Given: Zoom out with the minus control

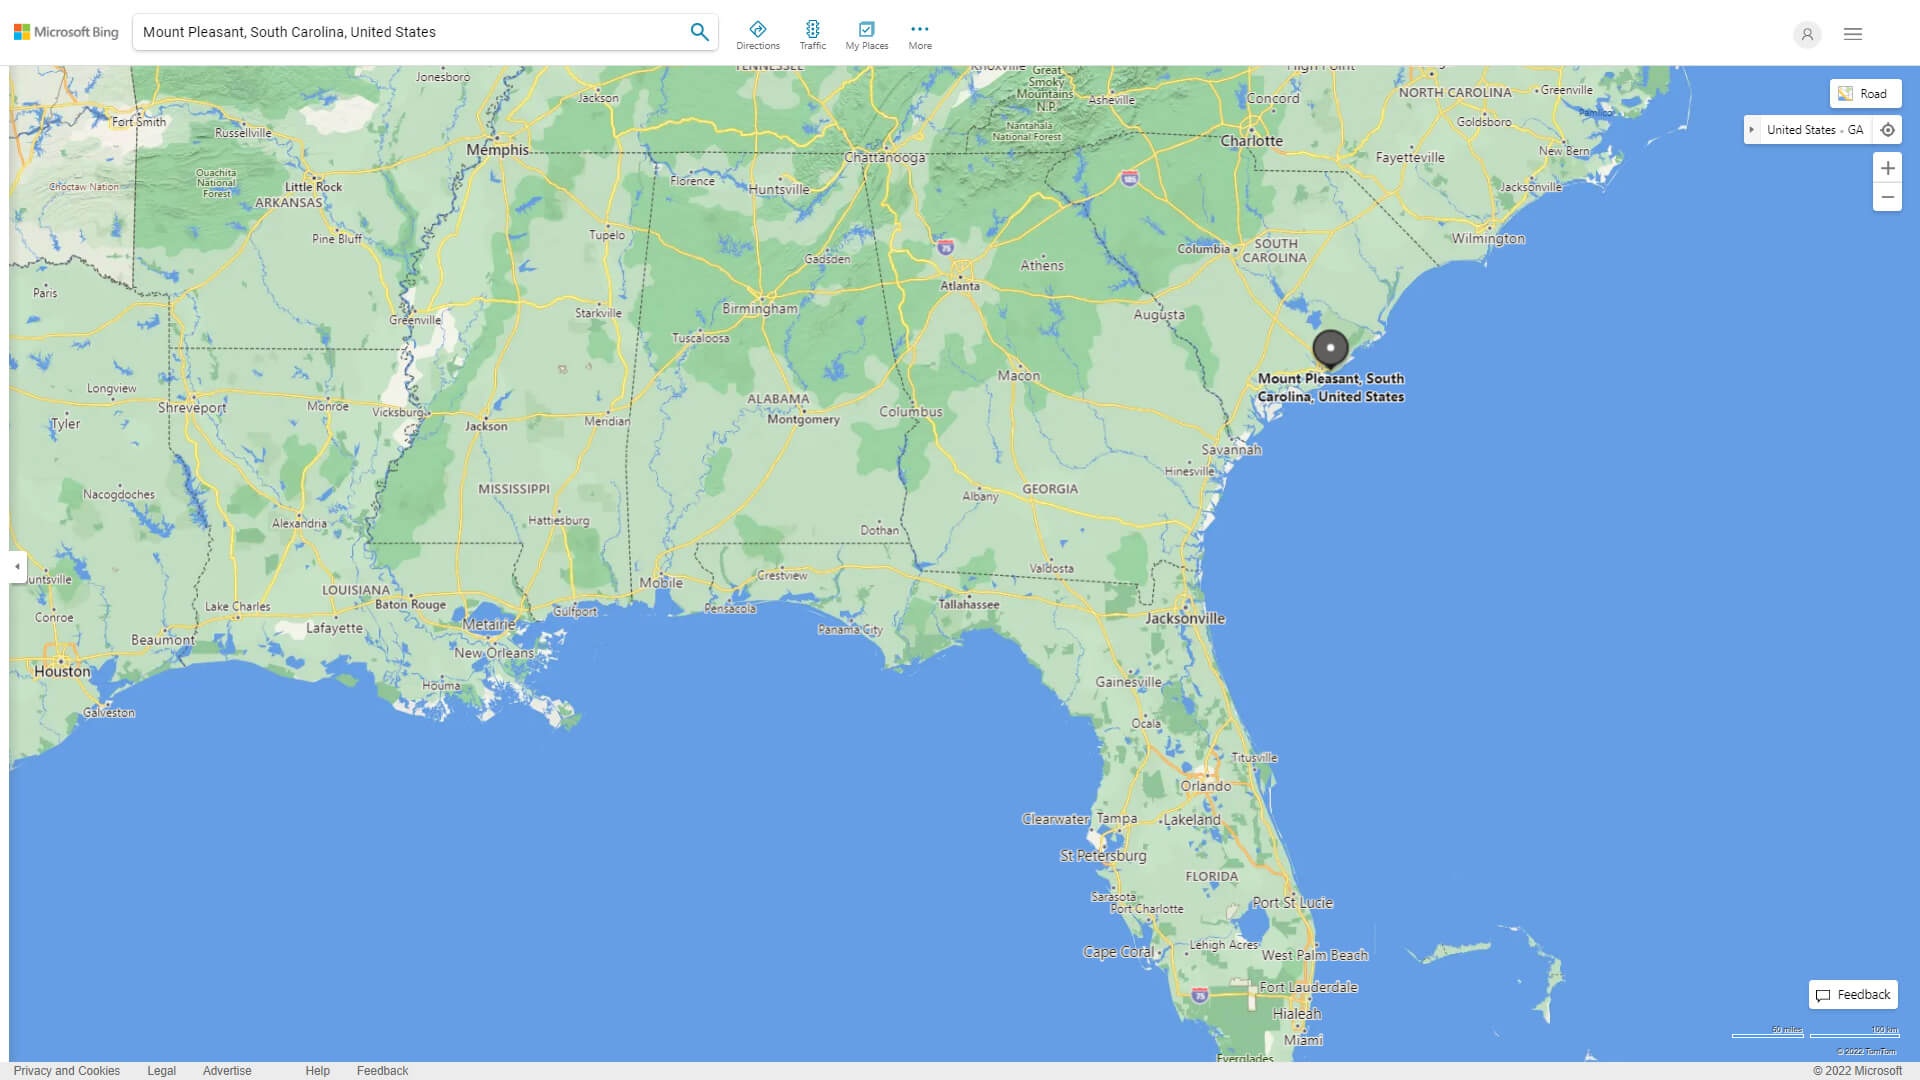Looking at the screenshot, I should point(1888,197).
